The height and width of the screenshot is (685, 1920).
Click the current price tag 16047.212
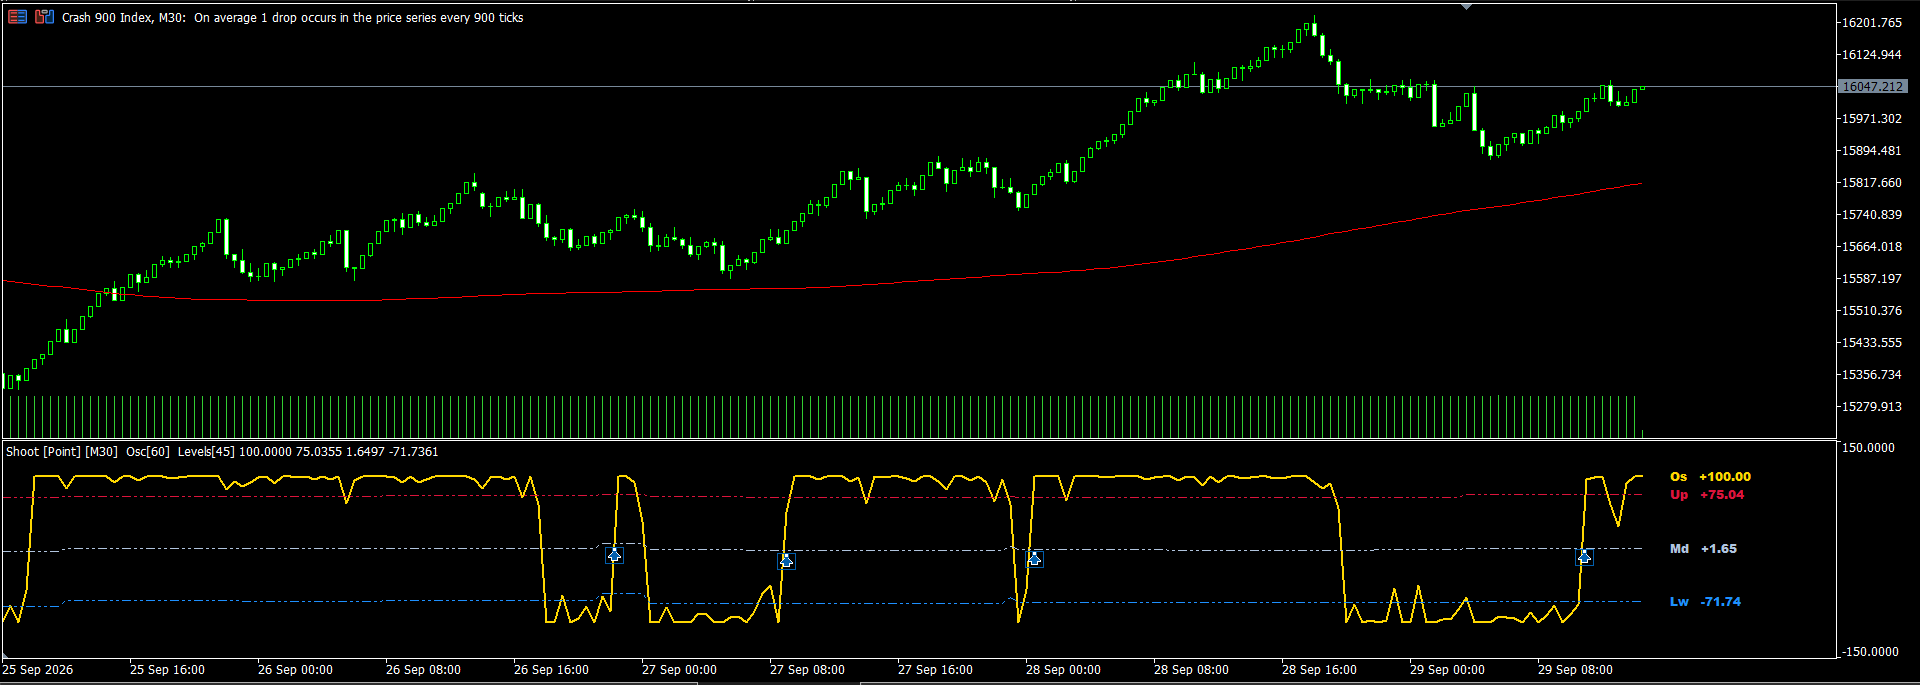coord(1873,87)
